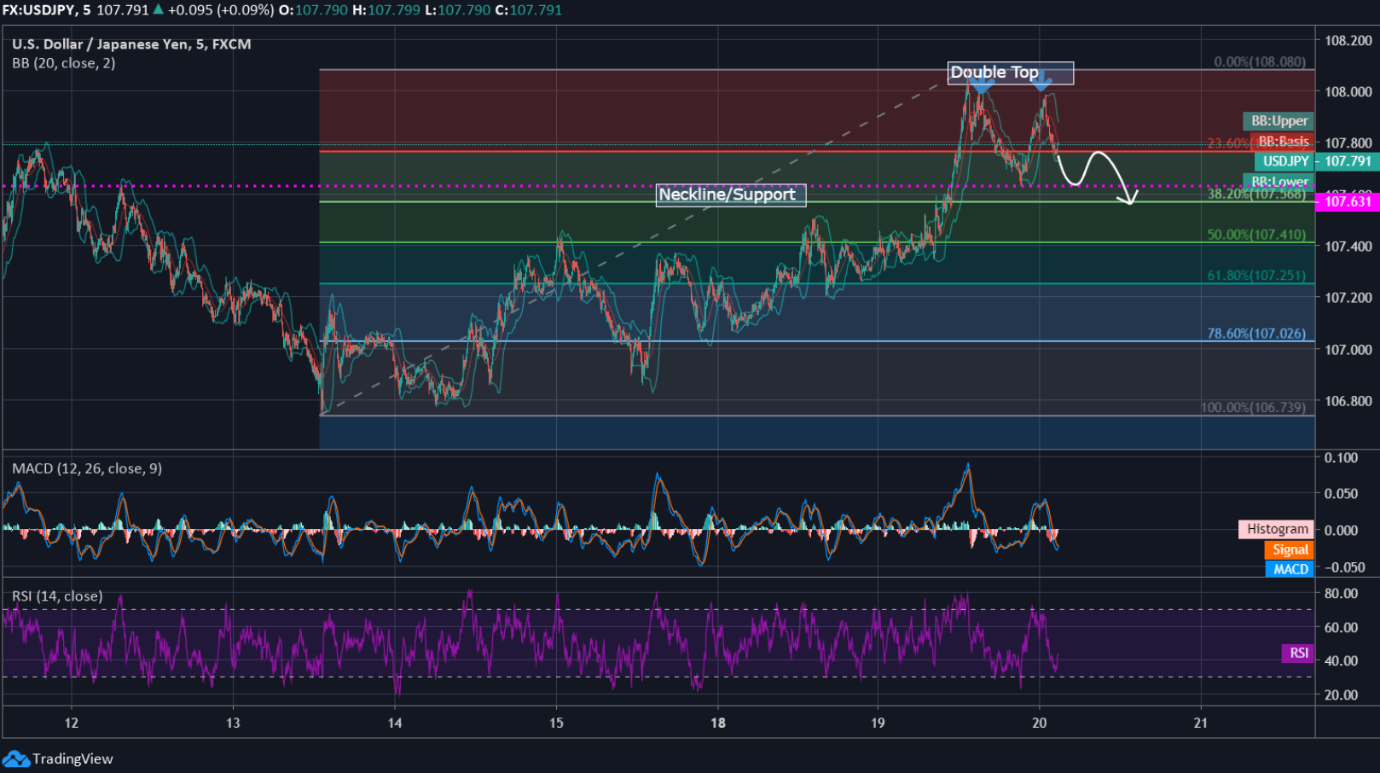The width and height of the screenshot is (1380, 773).
Task: Click the FX:USDJPY symbol title
Action: (x=45, y=11)
